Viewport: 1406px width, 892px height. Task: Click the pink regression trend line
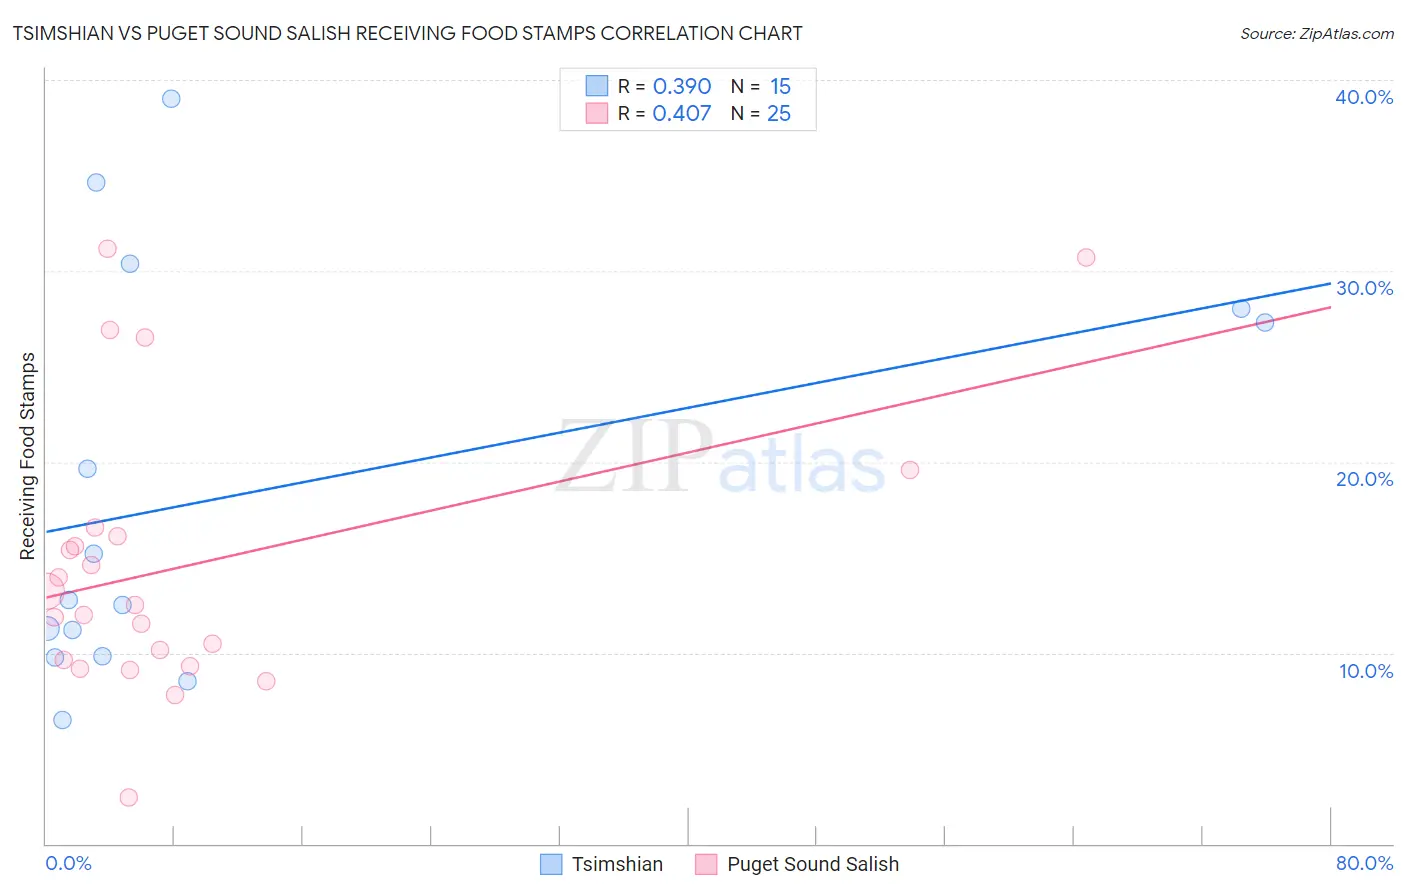pyautogui.click(x=688, y=452)
